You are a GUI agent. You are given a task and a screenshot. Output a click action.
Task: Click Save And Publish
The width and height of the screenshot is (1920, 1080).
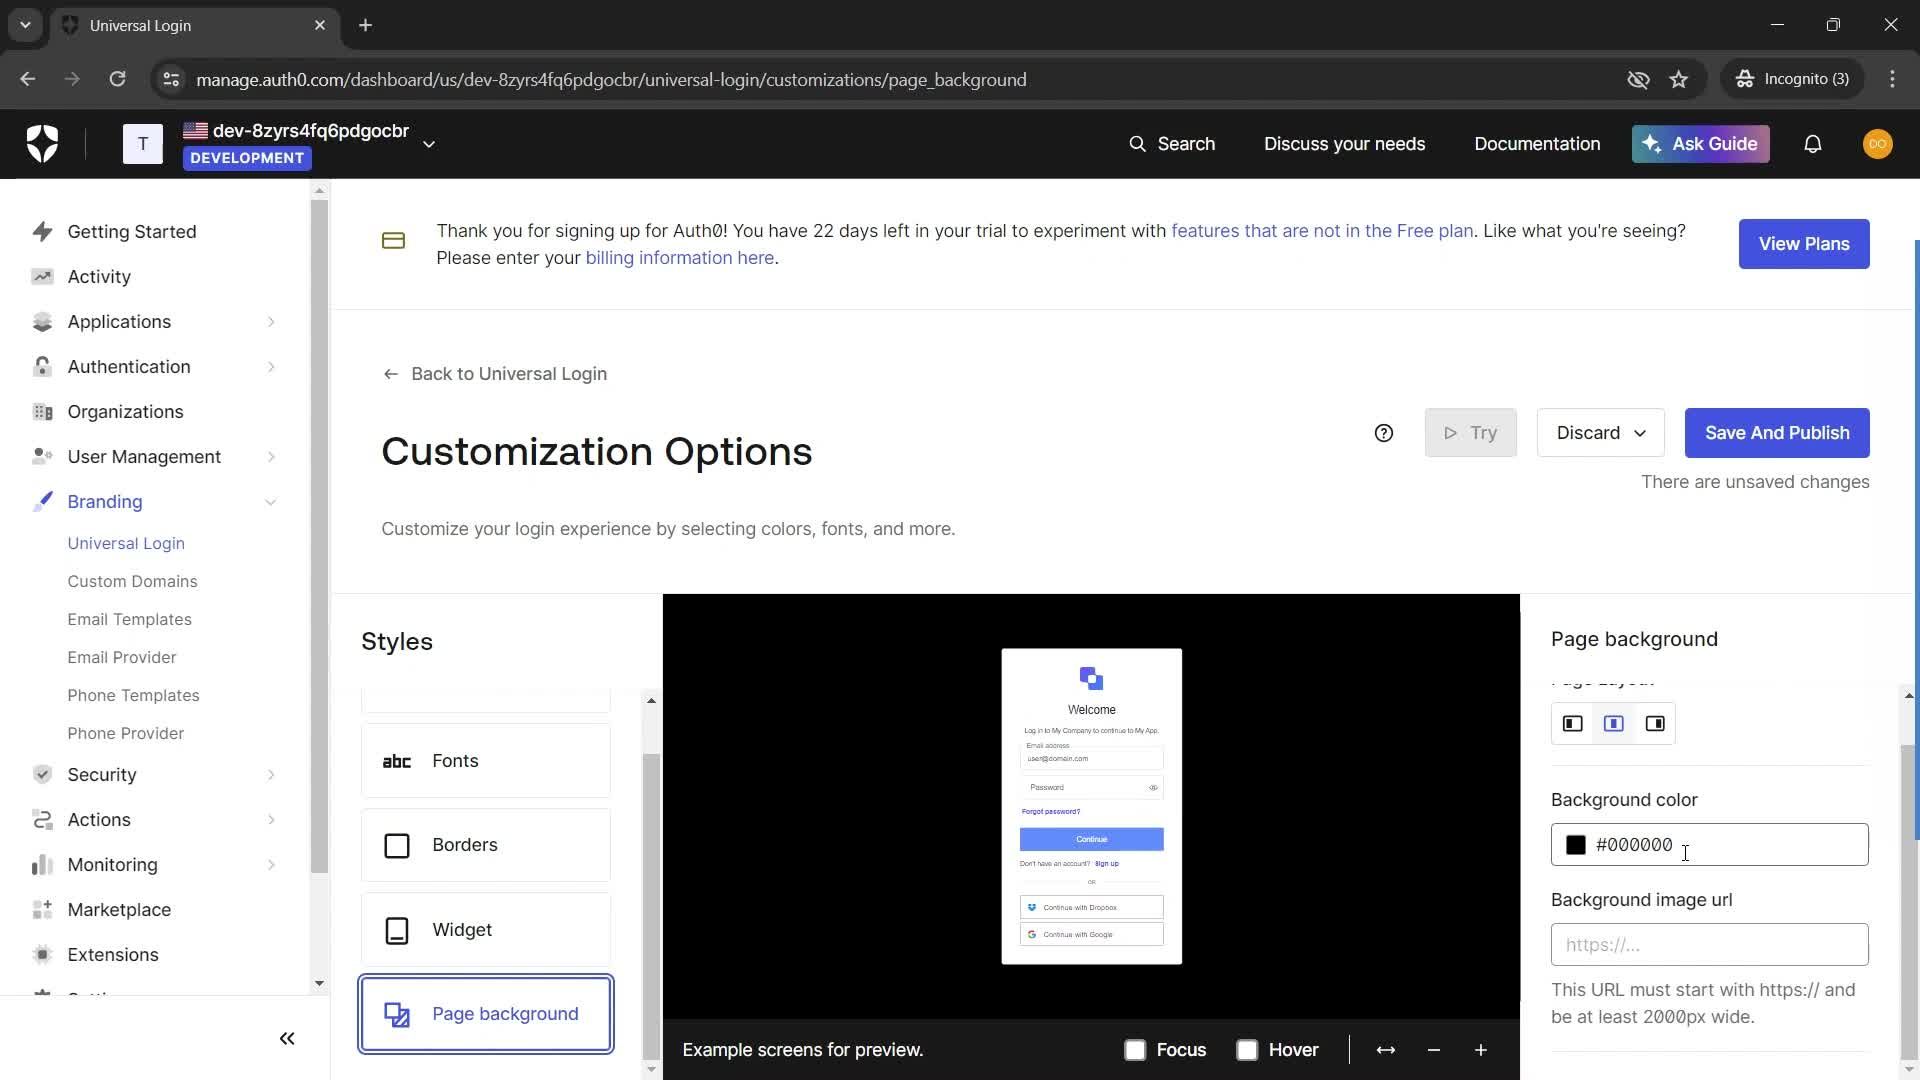point(1776,433)
